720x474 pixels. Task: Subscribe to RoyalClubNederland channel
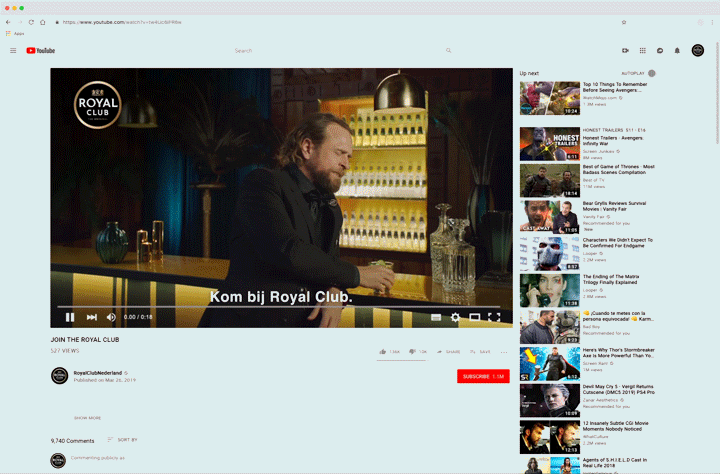pos(483,376)
